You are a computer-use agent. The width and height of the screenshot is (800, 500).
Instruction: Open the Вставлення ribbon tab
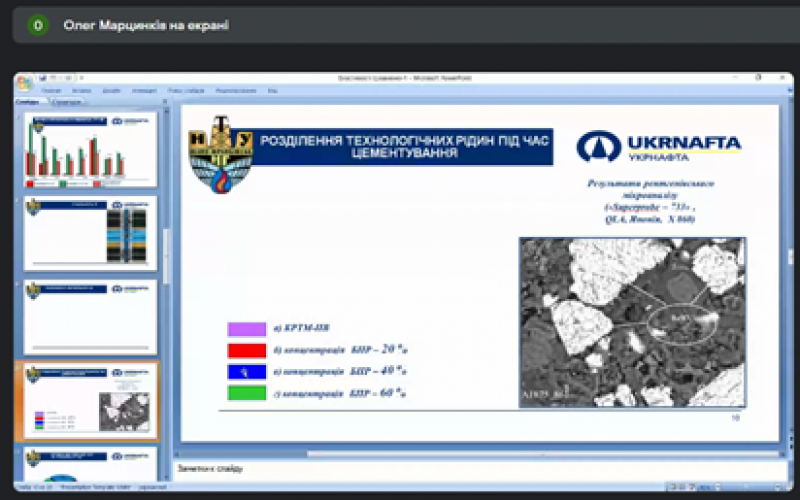tap(82, 91)
